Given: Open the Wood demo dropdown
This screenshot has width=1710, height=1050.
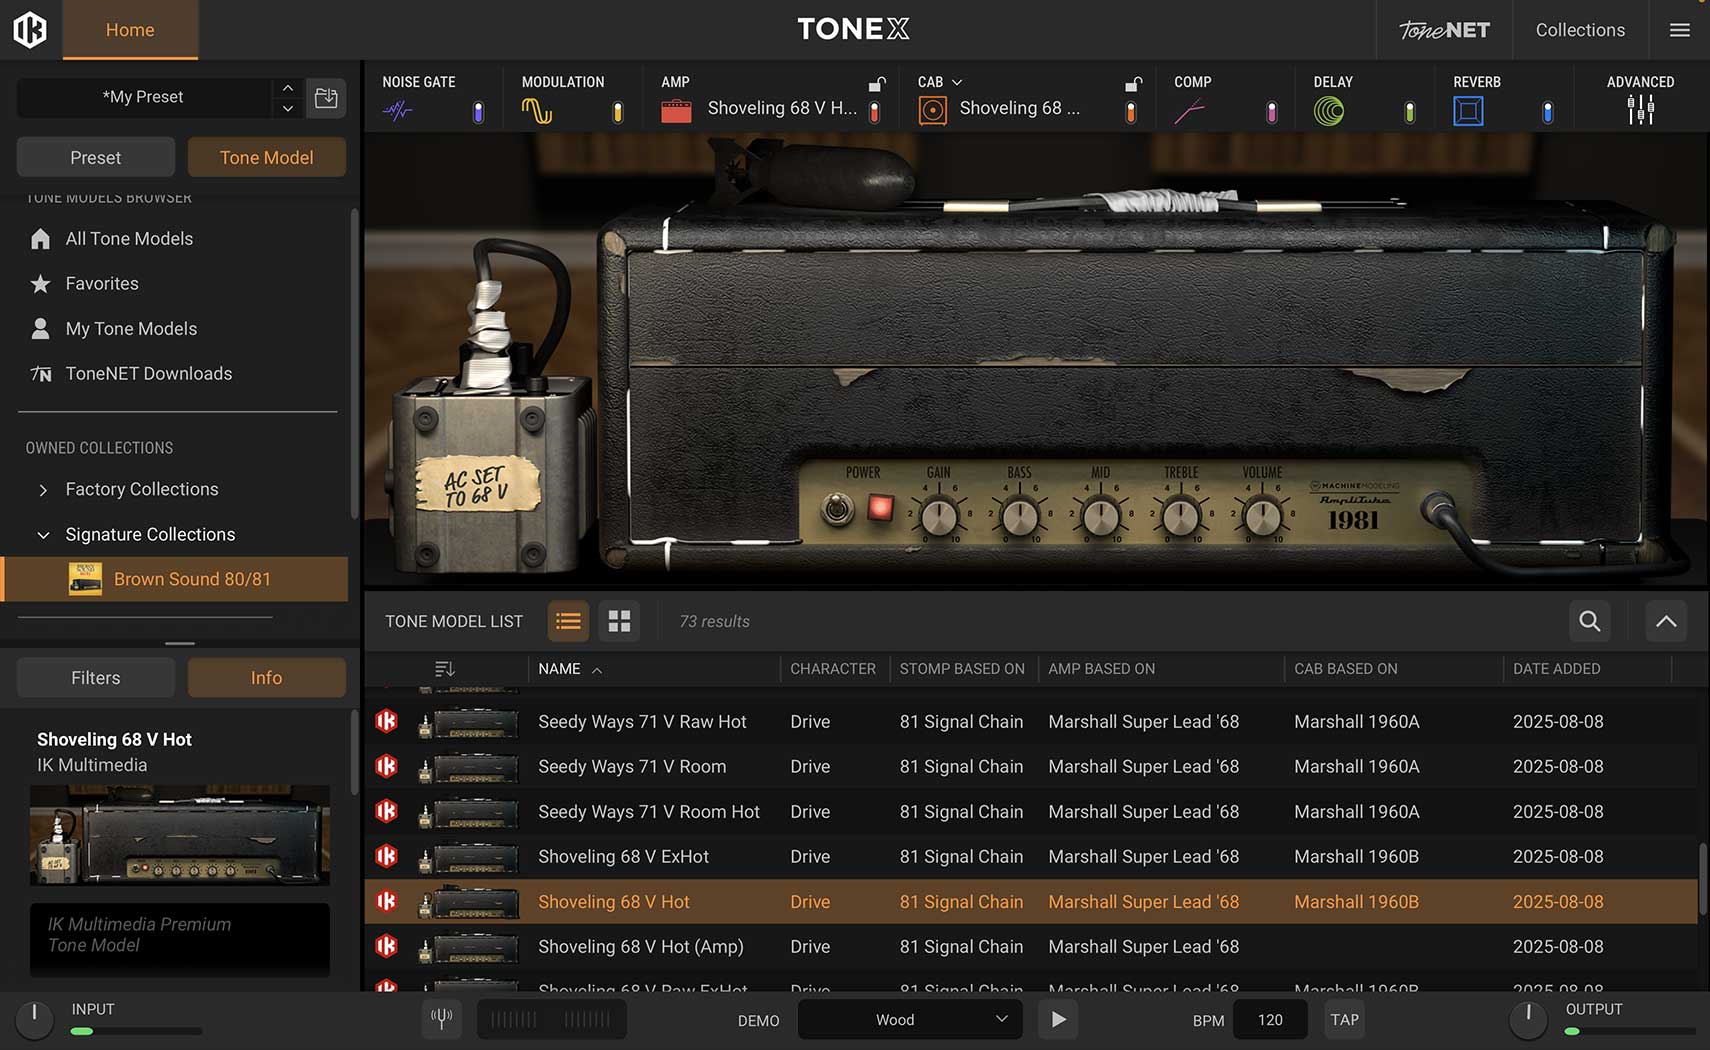Looking at the screenshot, I should [909, 1019].
